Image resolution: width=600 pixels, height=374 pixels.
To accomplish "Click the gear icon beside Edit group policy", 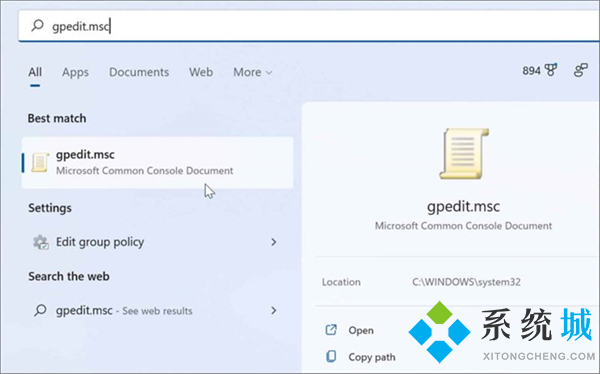I will click(x=41, y=242).
